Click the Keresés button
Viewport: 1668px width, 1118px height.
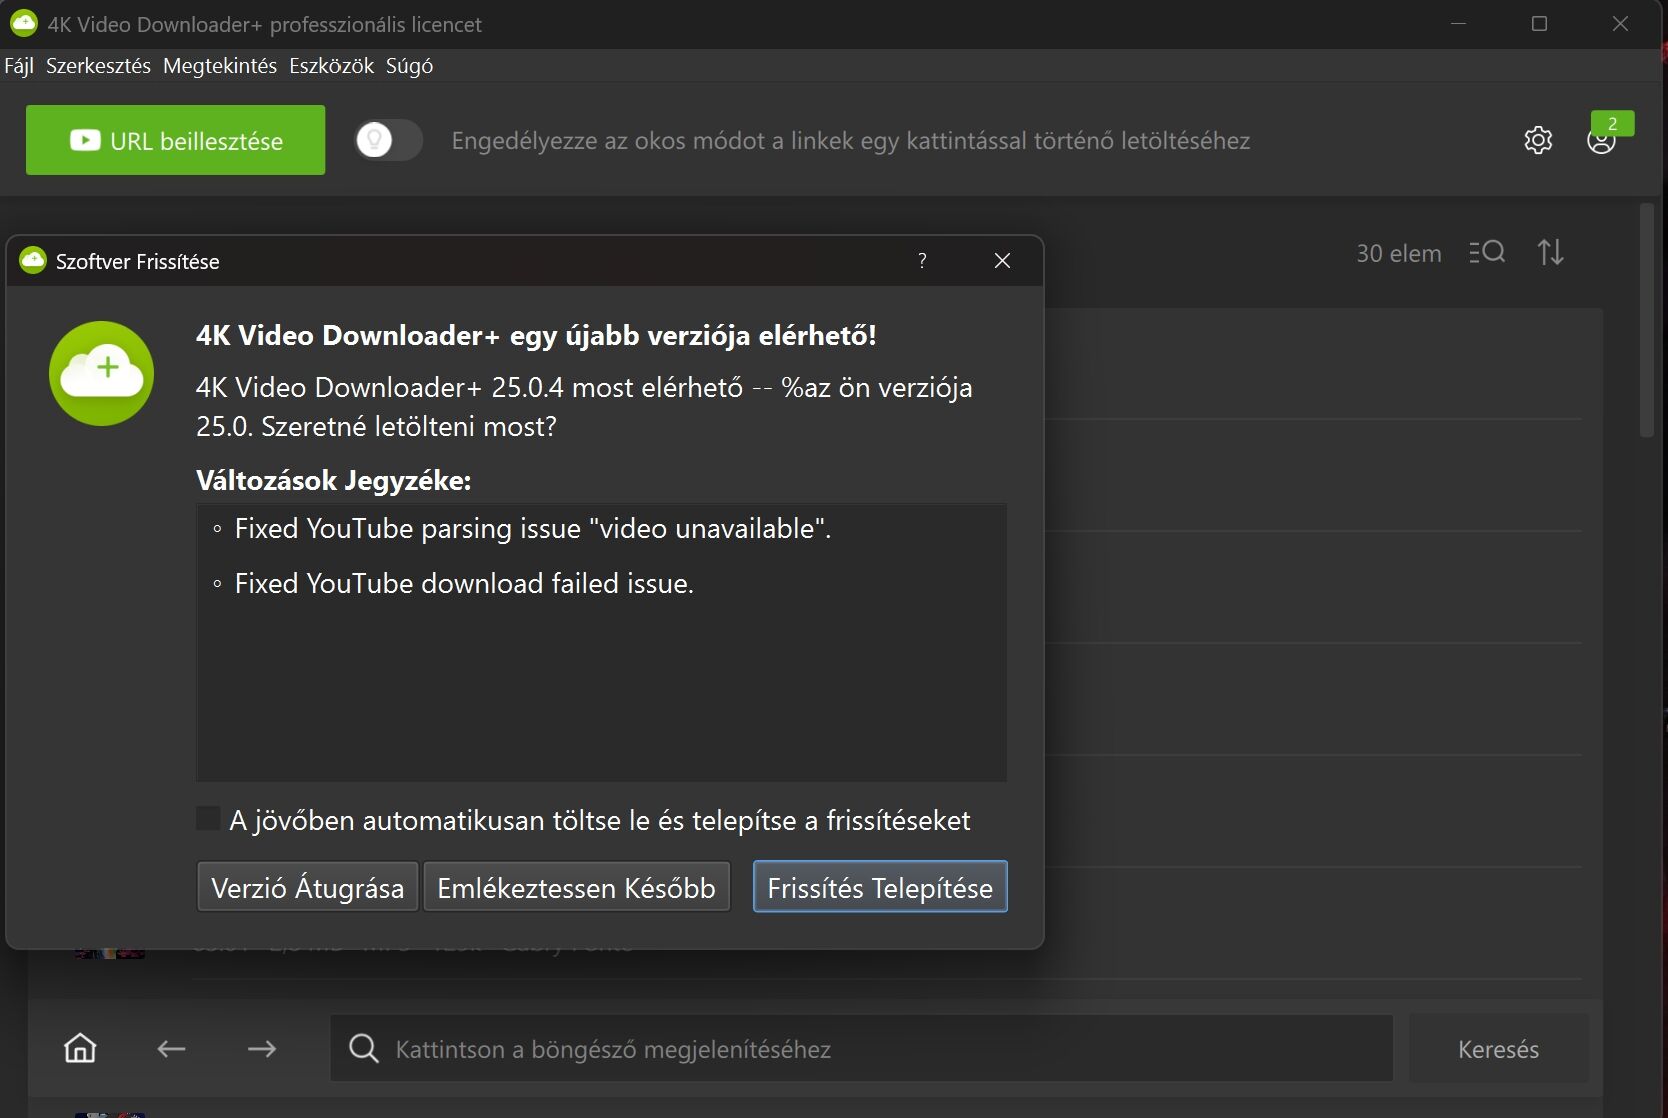tap(1498, 1049)
